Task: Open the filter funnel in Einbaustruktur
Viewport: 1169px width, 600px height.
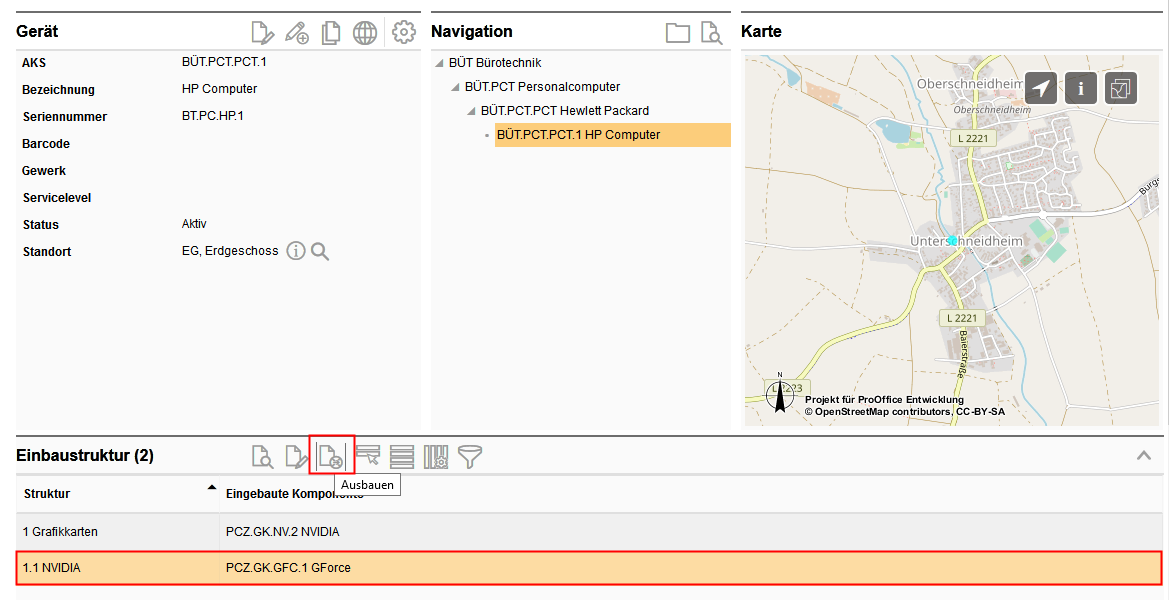Action: 470,457
